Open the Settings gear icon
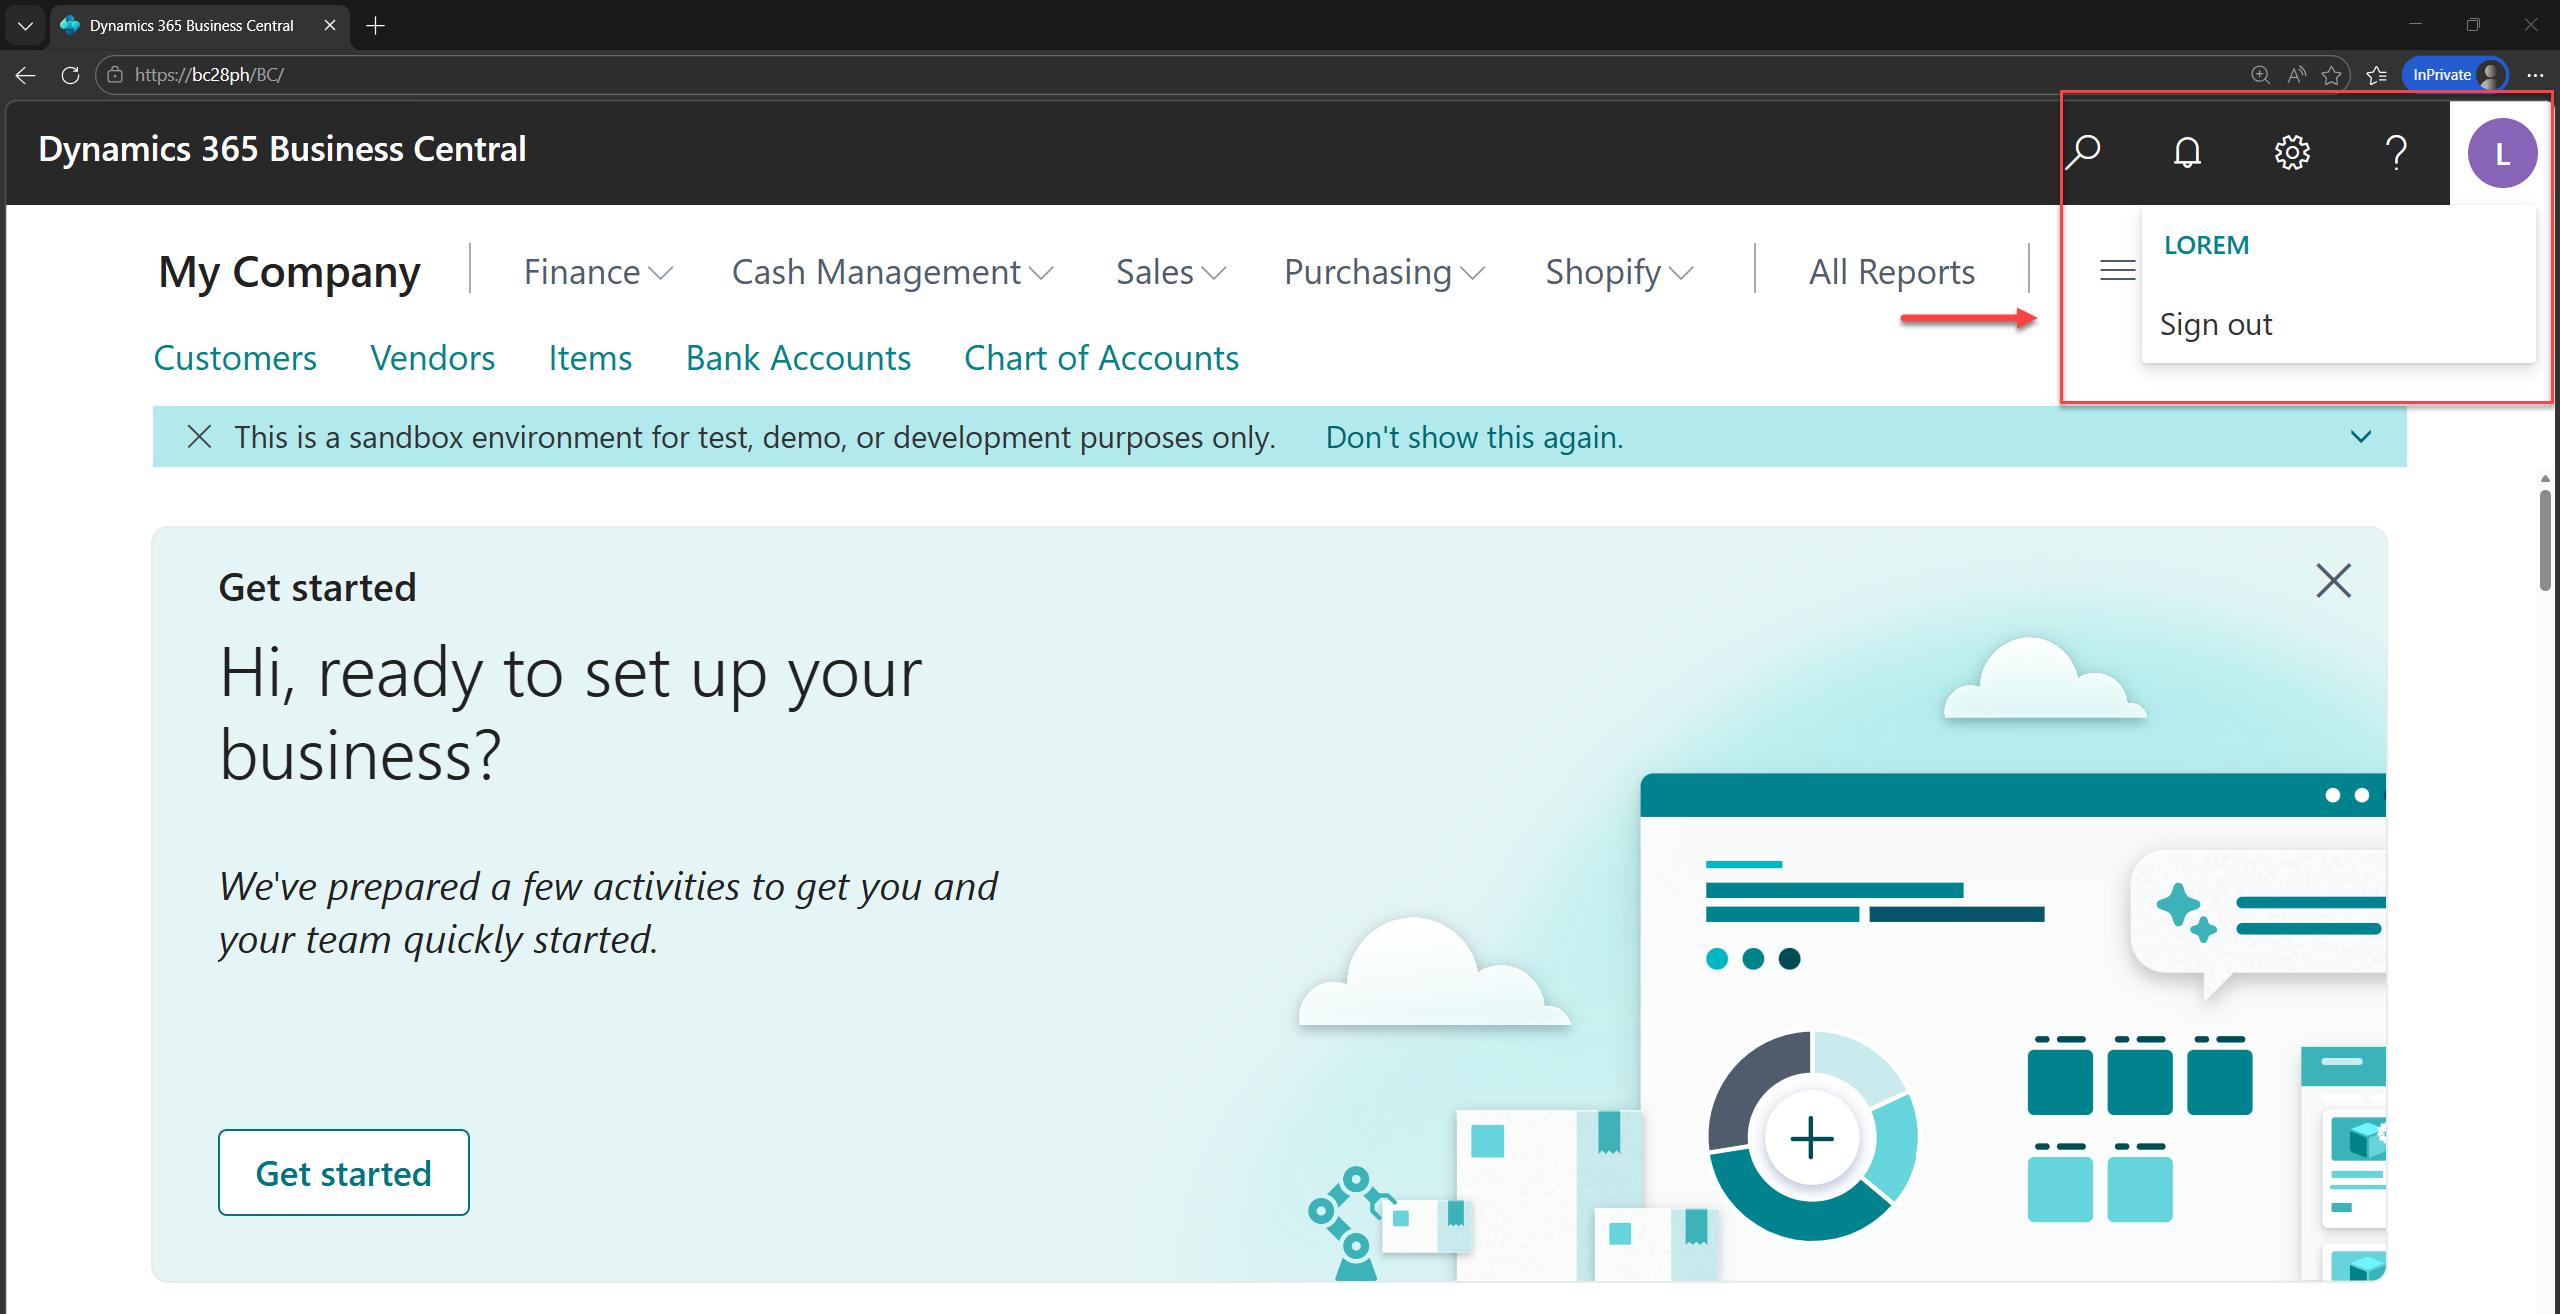The width and height of the screenshot is (2560, 1314). point(2292,152)
